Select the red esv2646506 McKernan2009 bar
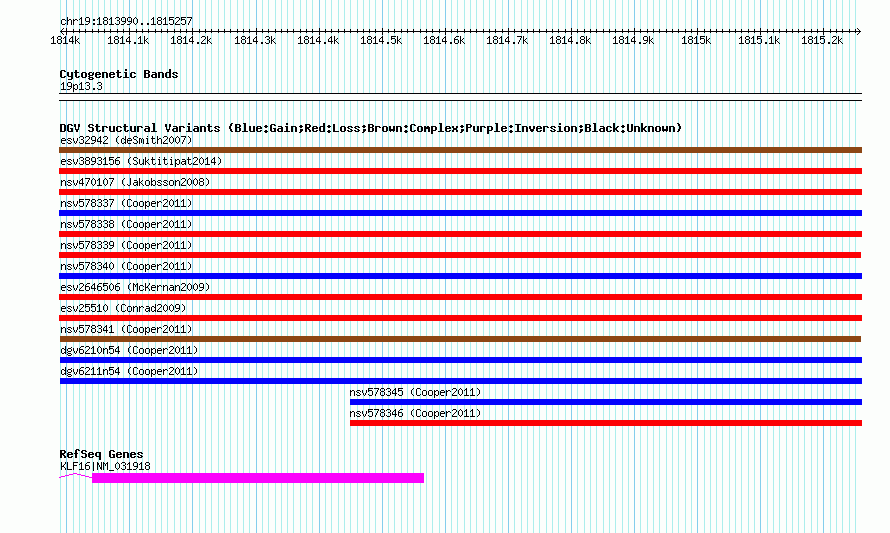890x533 pixels. (460, 297)
